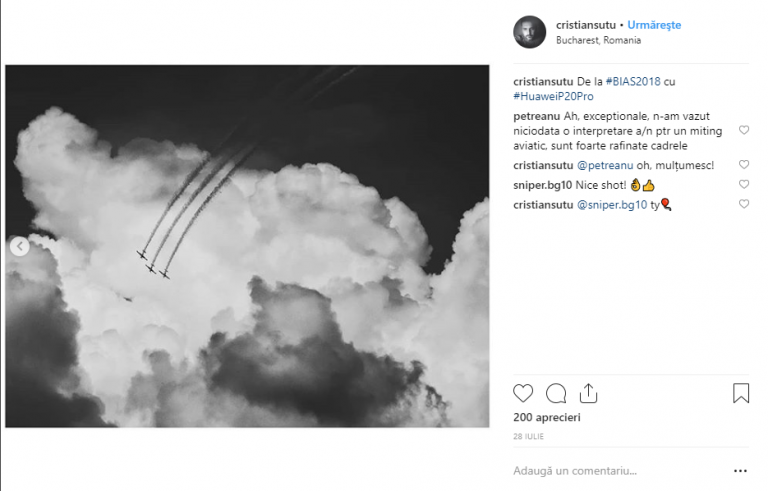Follow the account via Urmărește link
The image size is (768, 491).
coord(654,25)
